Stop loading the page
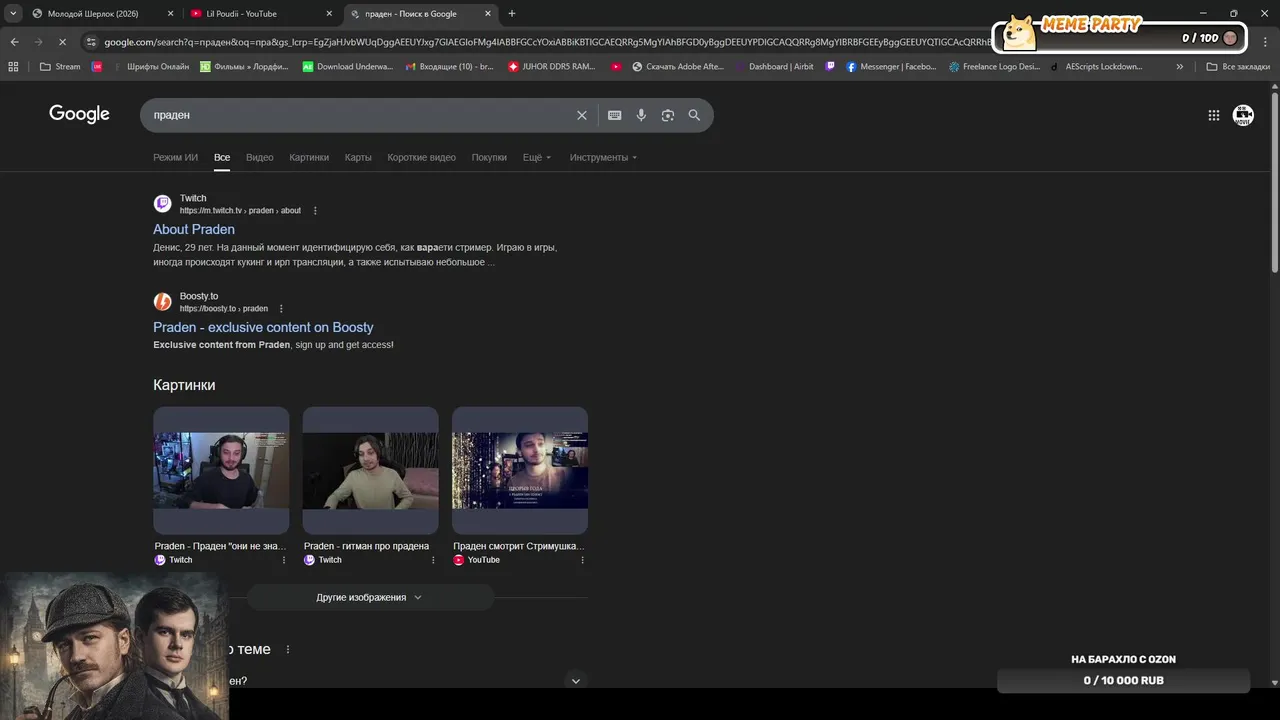 (62, 42)
